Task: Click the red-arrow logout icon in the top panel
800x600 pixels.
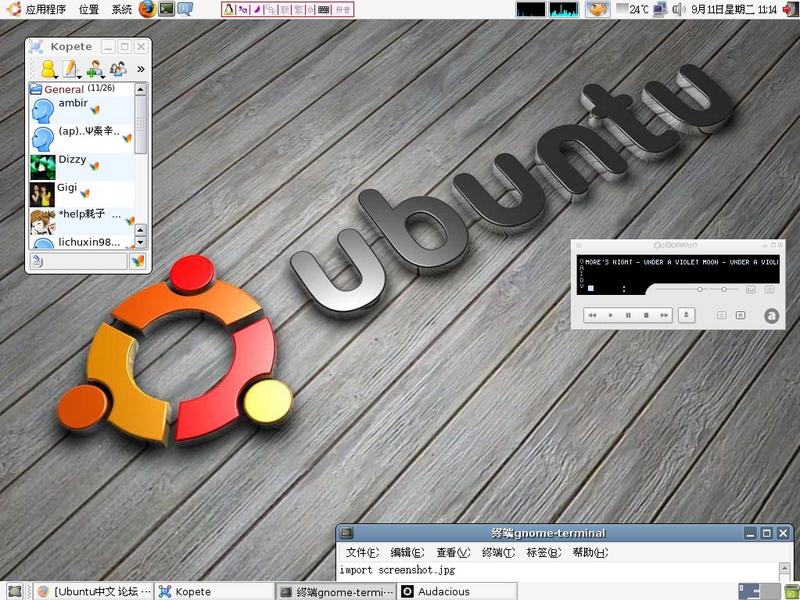Action: 790,9
